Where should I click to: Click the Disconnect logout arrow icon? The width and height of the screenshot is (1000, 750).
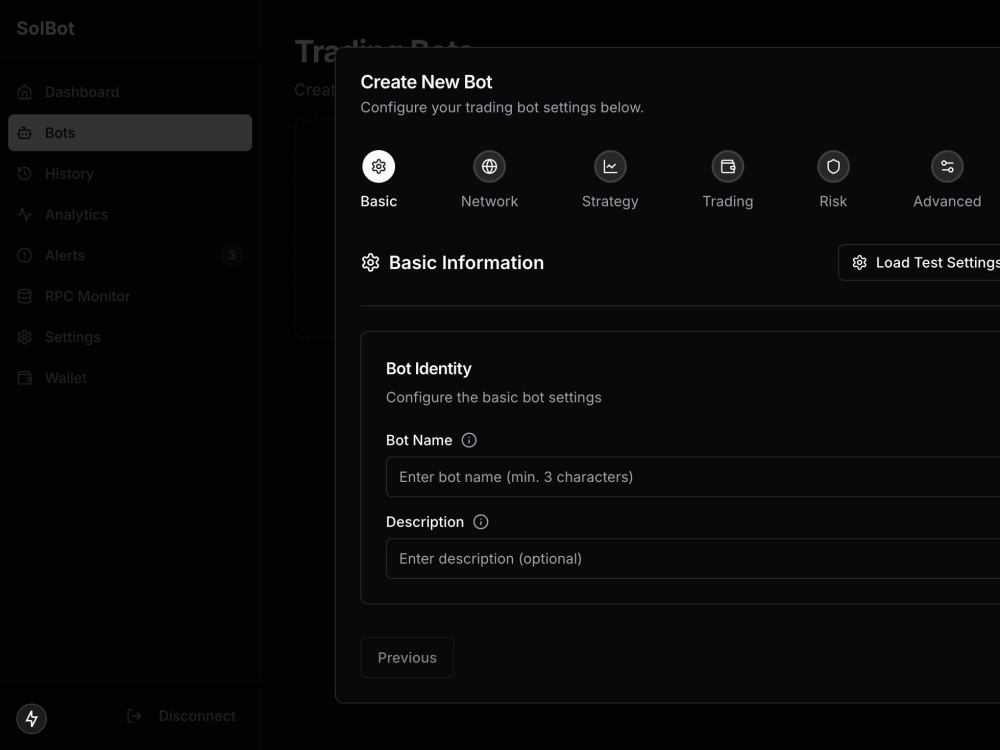pos(134,716)
